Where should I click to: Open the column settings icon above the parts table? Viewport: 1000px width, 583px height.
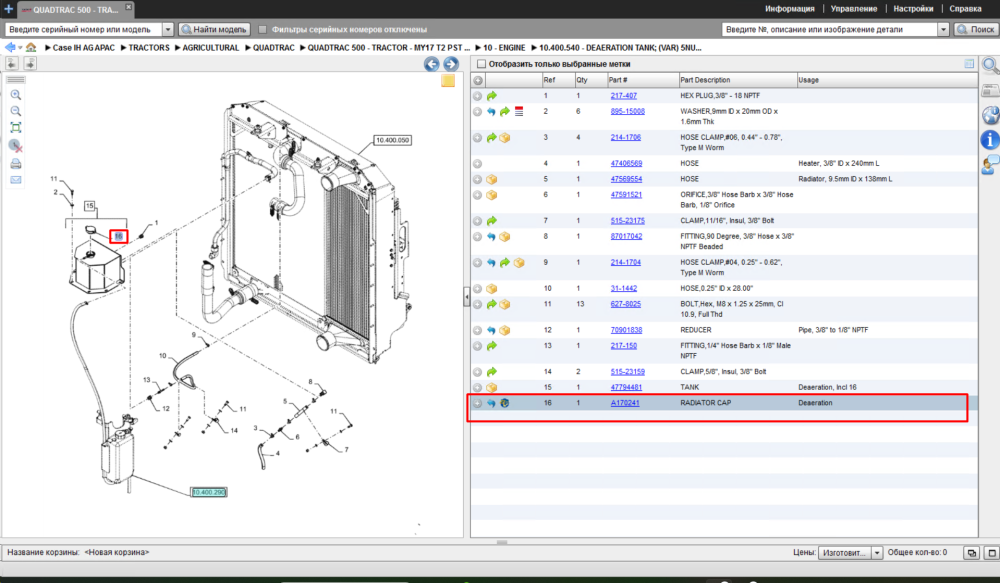pos(969,64)
